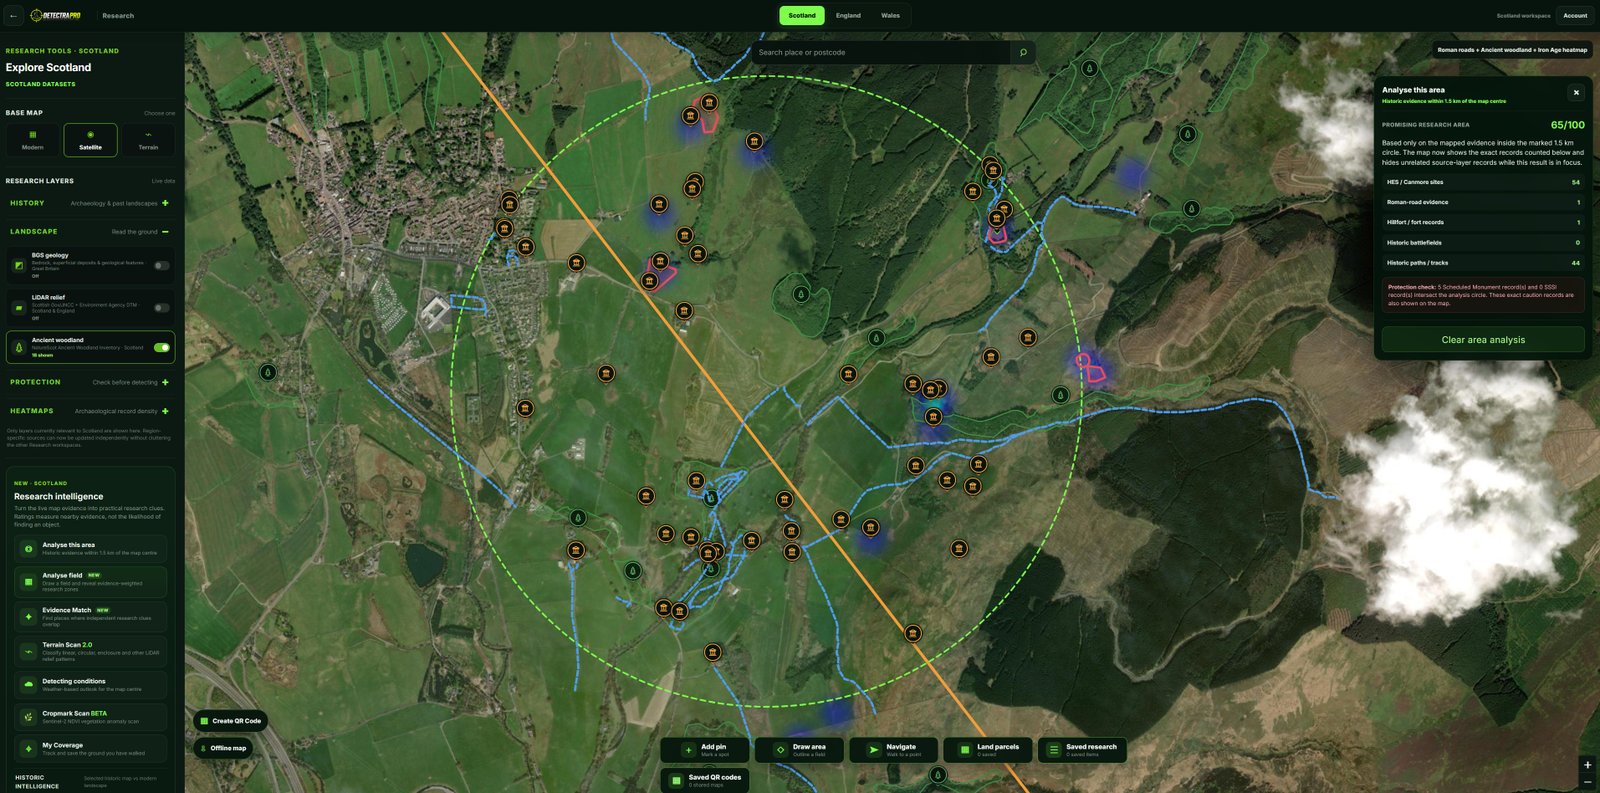Click the Create QR Code button
The height and width of the screenshot is (793, 1600).
pos(231,721)
